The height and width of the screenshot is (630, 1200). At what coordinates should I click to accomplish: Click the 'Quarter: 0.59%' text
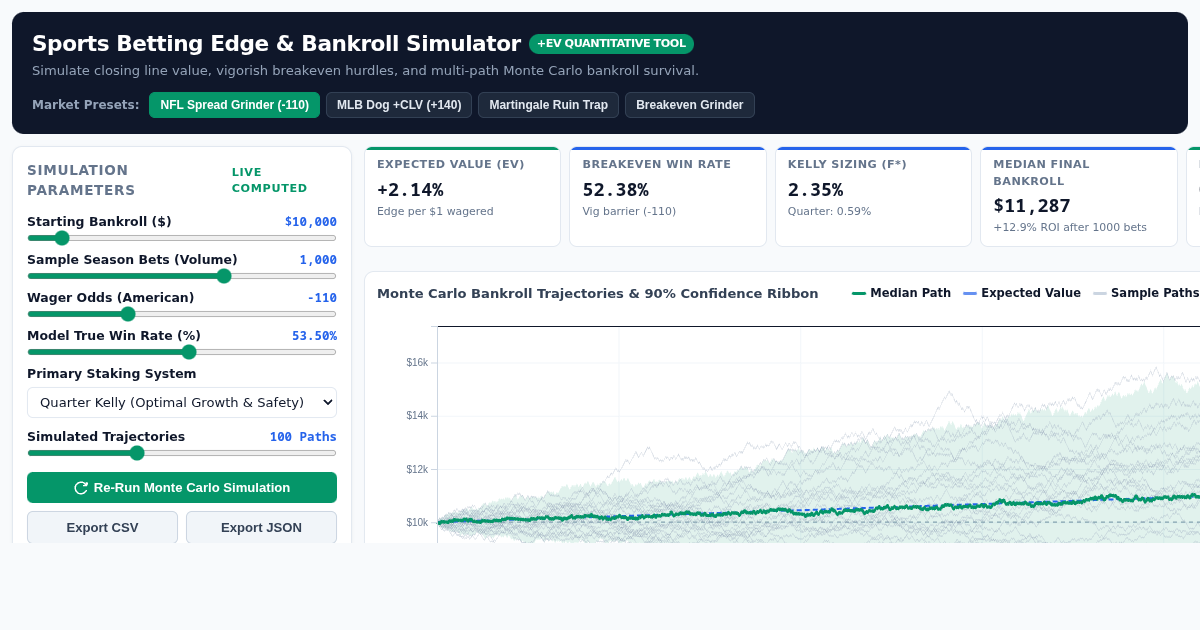(829, 211)
